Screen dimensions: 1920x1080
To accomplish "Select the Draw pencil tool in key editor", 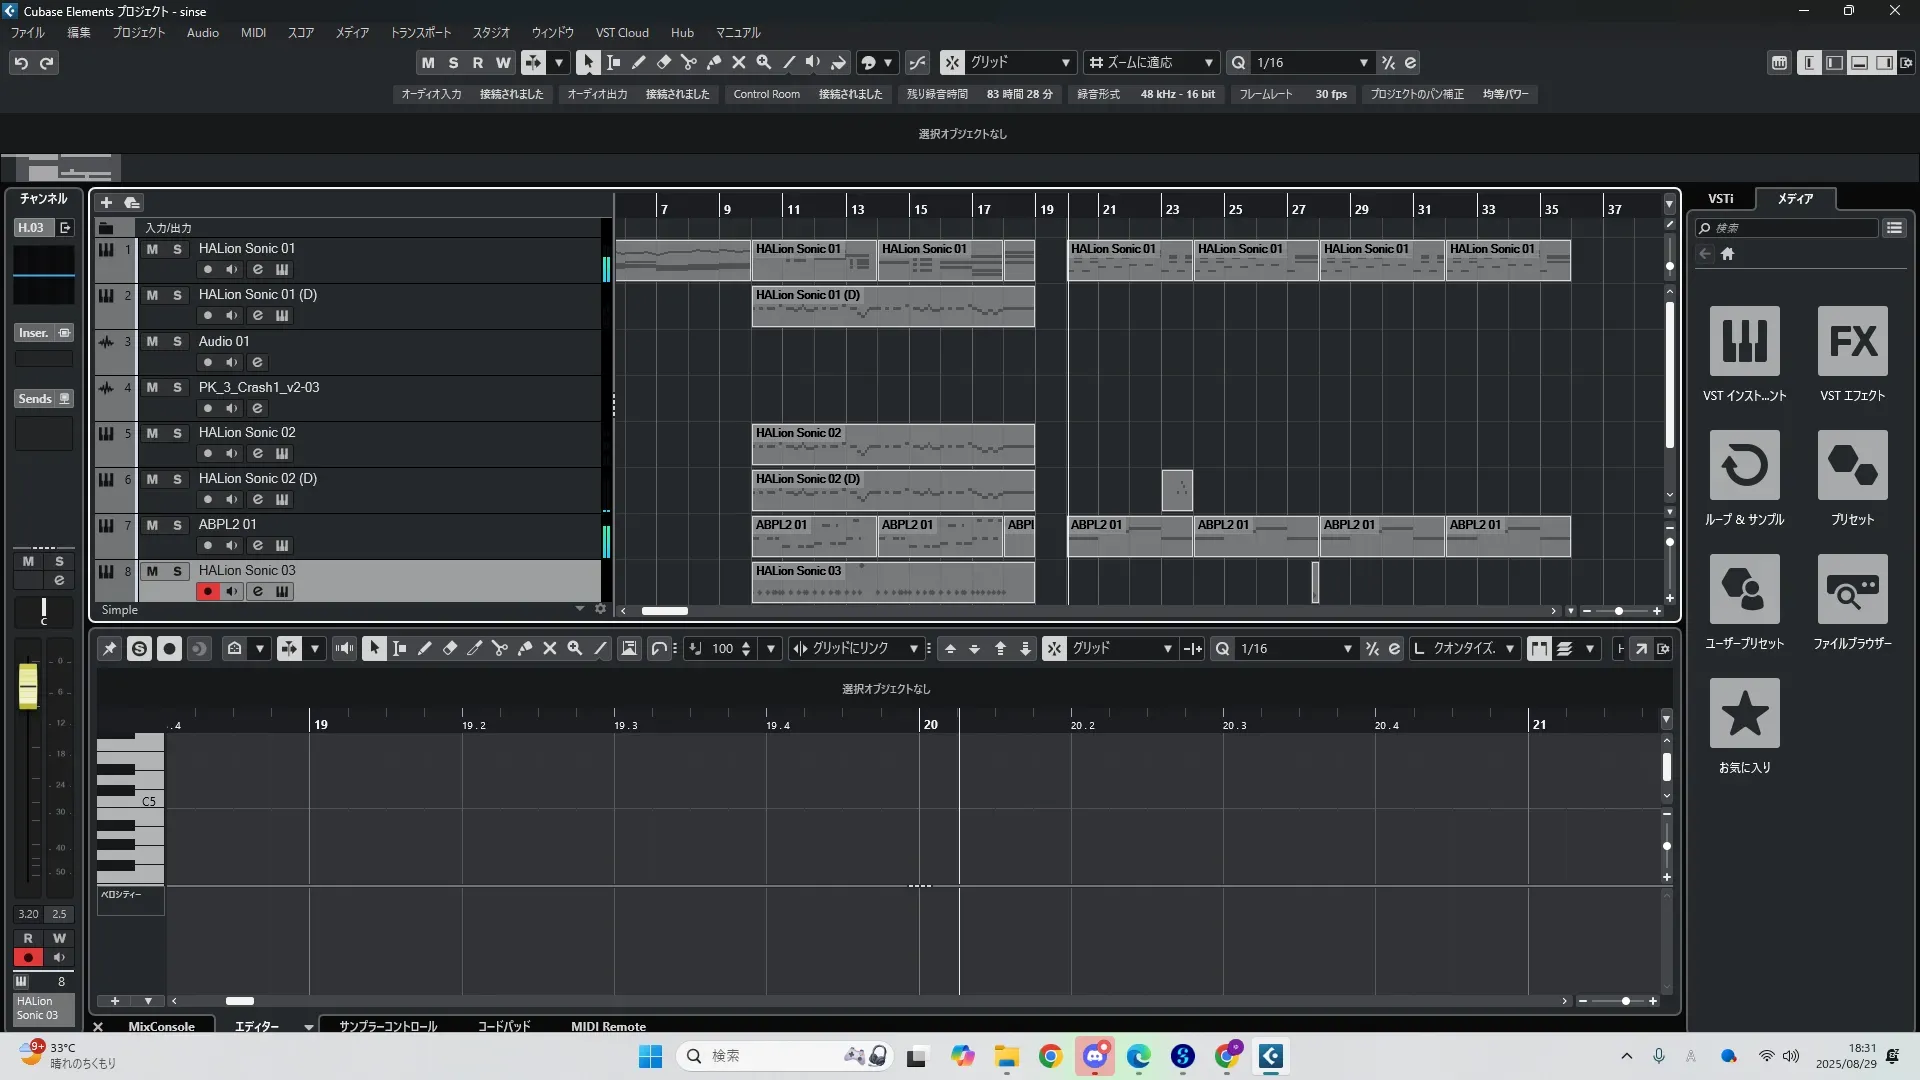I will coord(424,648).
